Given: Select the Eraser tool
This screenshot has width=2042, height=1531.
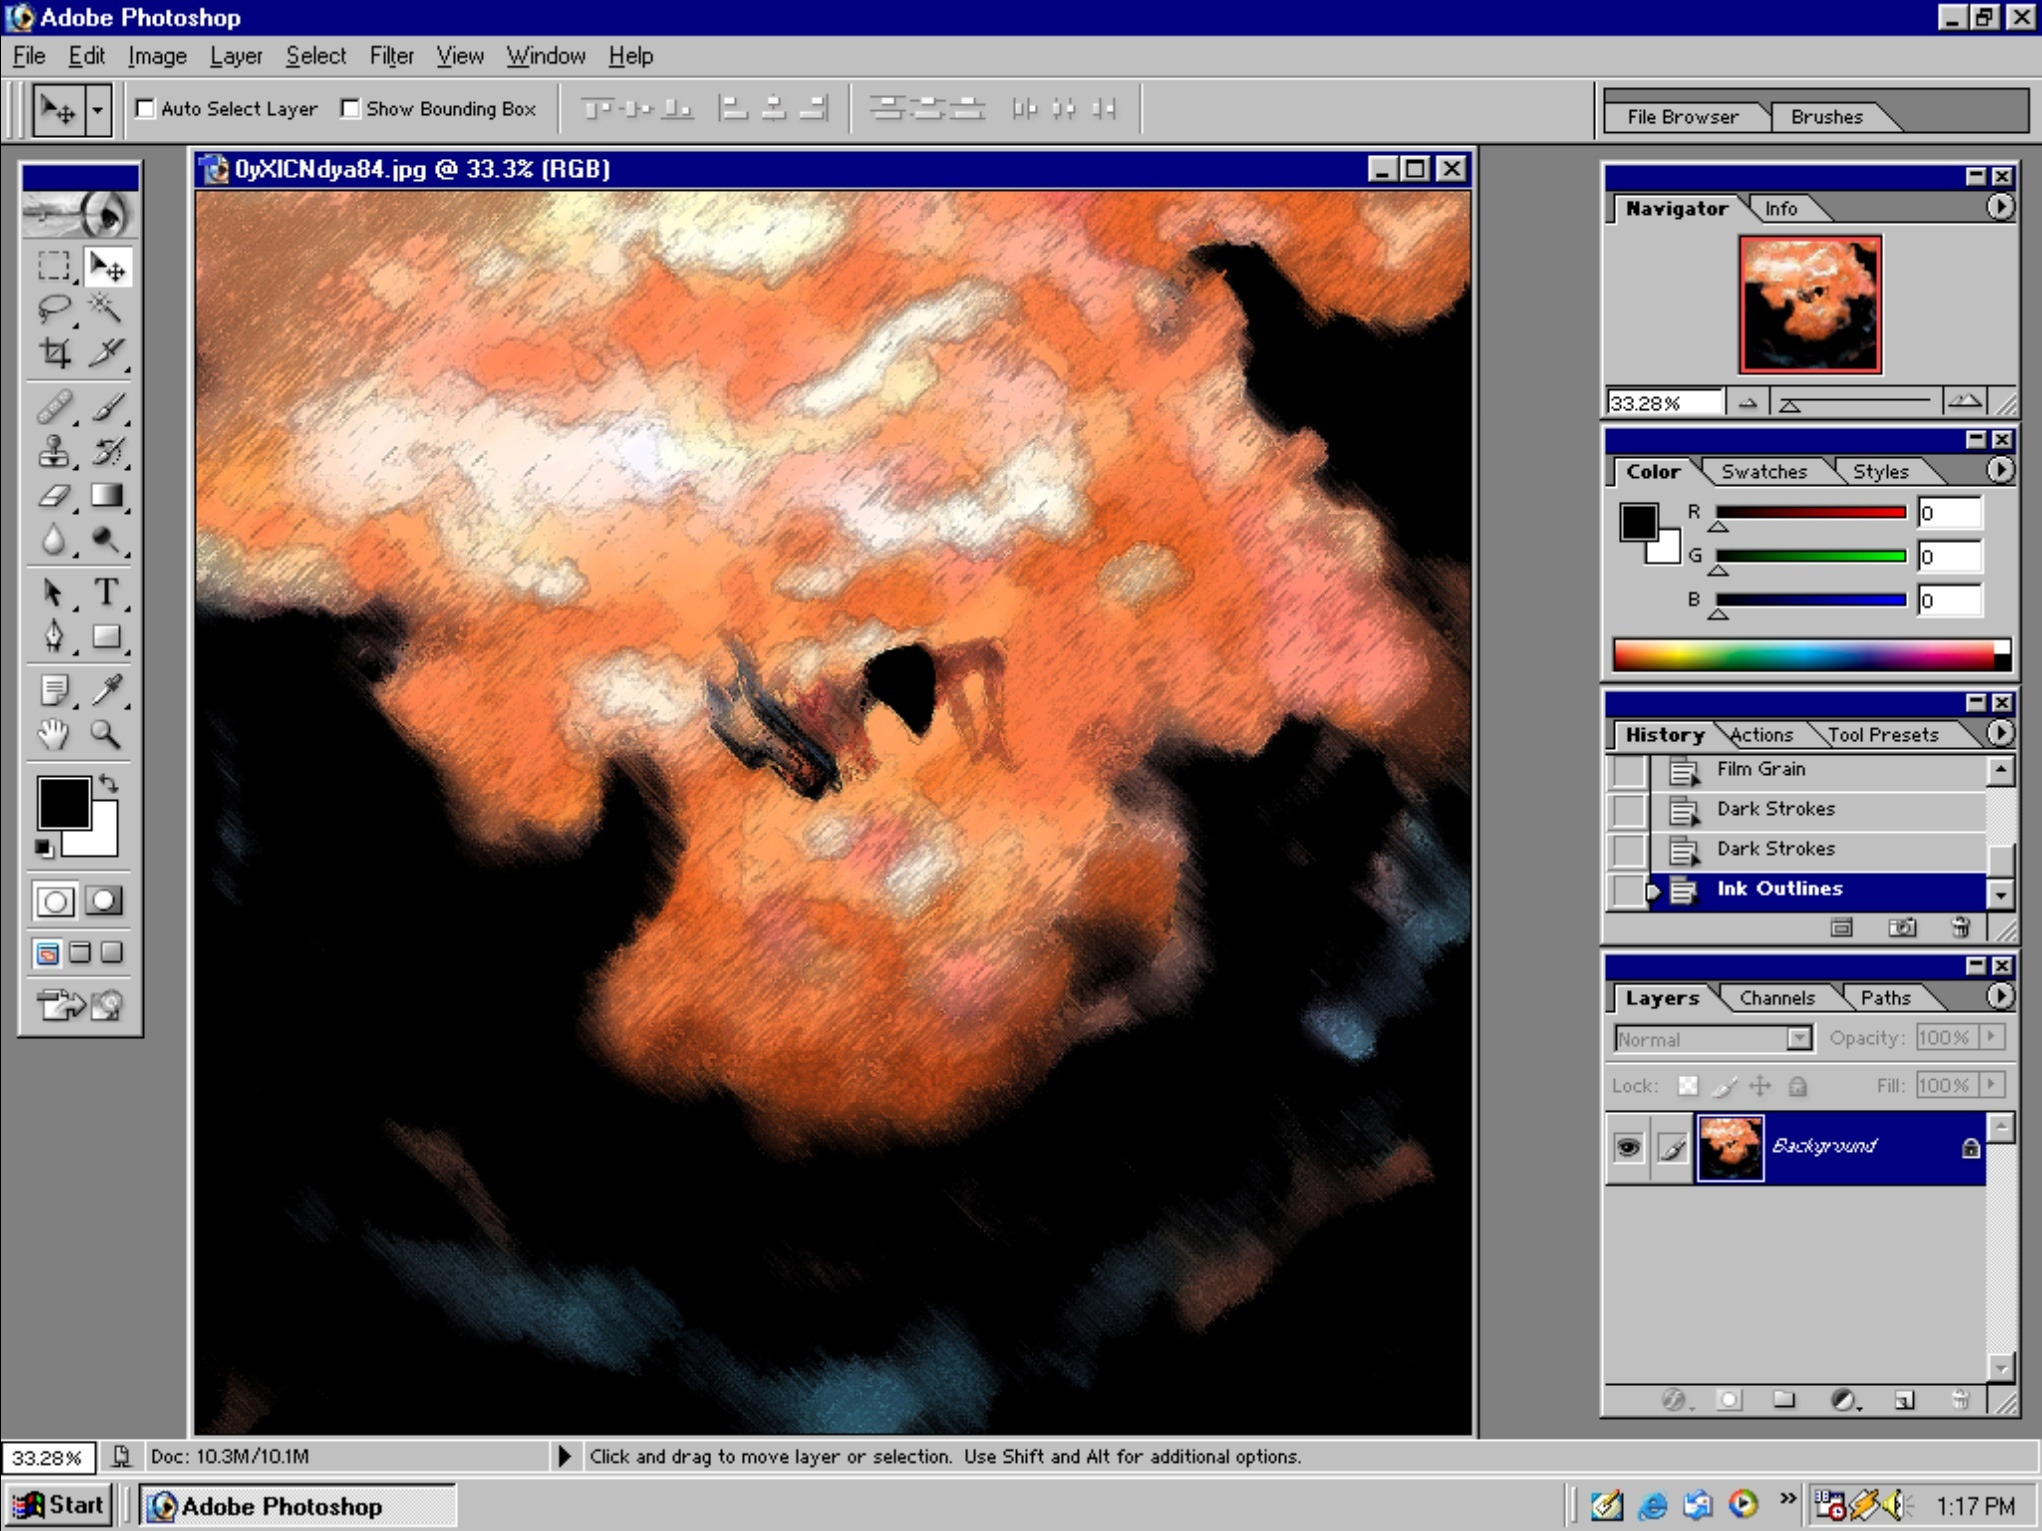Looking at the screenshot, I should click(54, 497).
